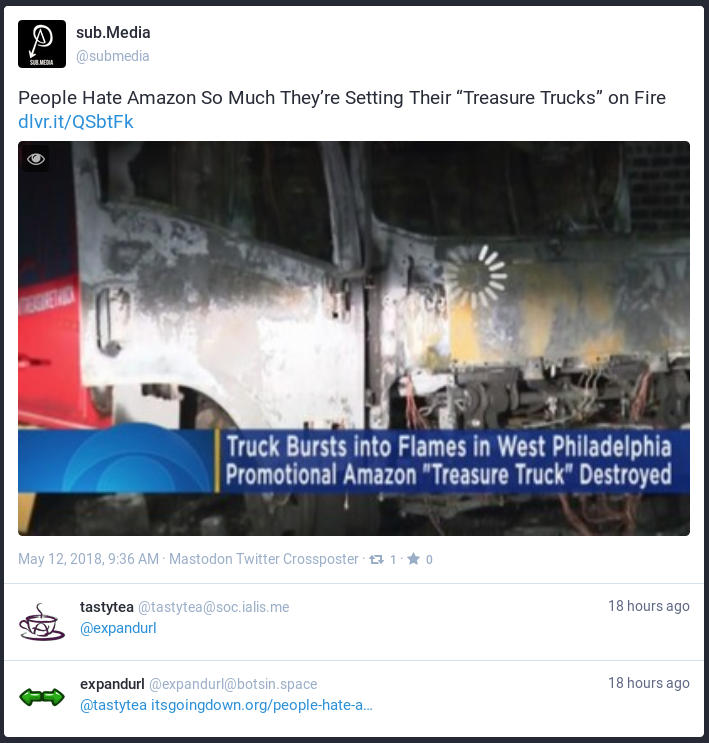The image size is (709, 743).
Task: Click tastytea's teacup avatar
Action: point(42,622)
